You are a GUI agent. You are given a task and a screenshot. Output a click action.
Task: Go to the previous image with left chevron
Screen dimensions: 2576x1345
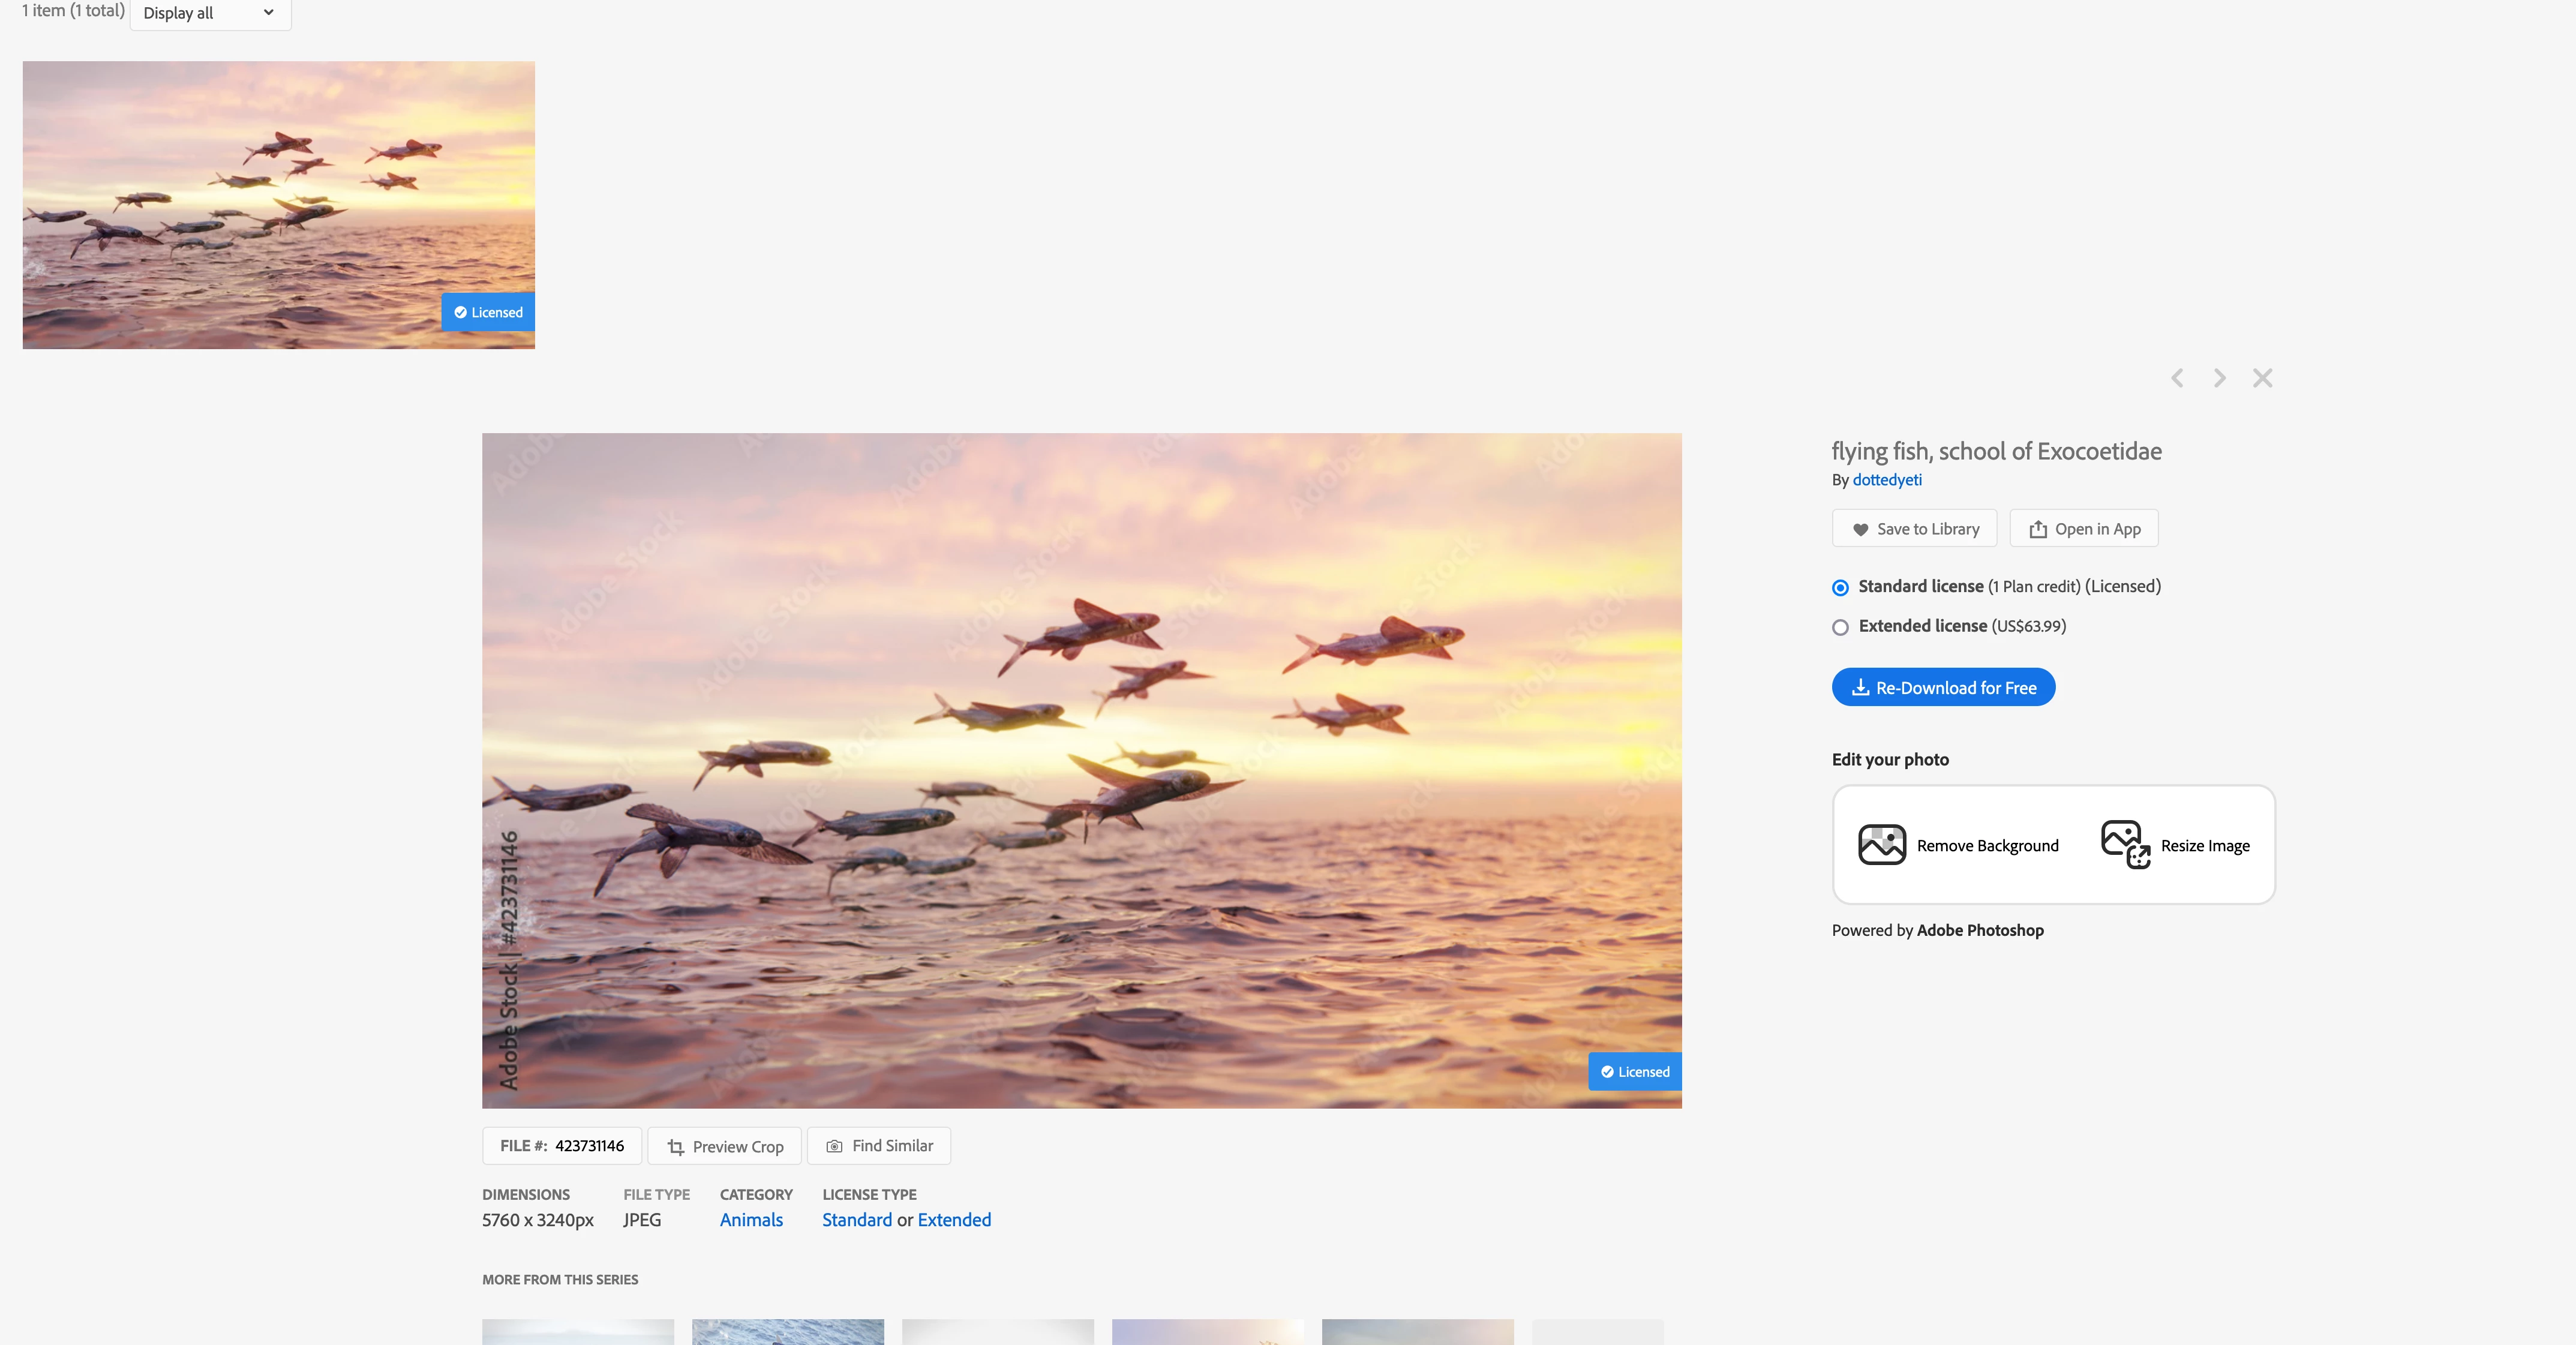(x=2177, y=378)
